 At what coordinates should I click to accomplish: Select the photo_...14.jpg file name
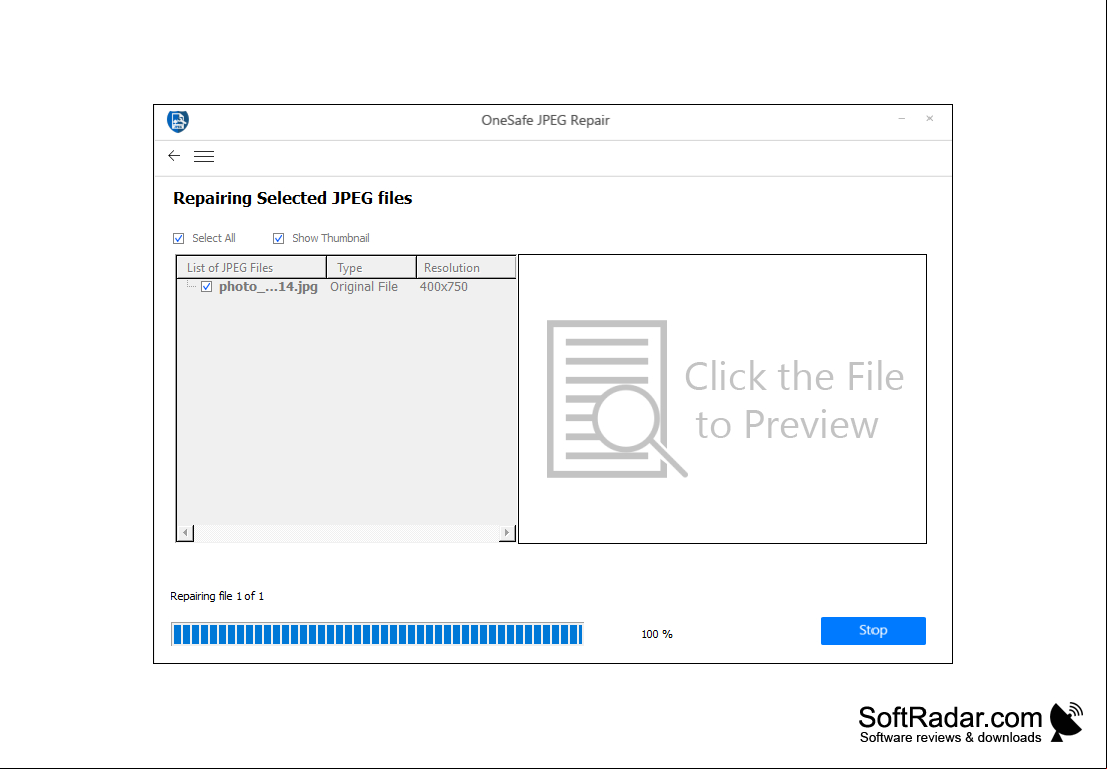268,287
